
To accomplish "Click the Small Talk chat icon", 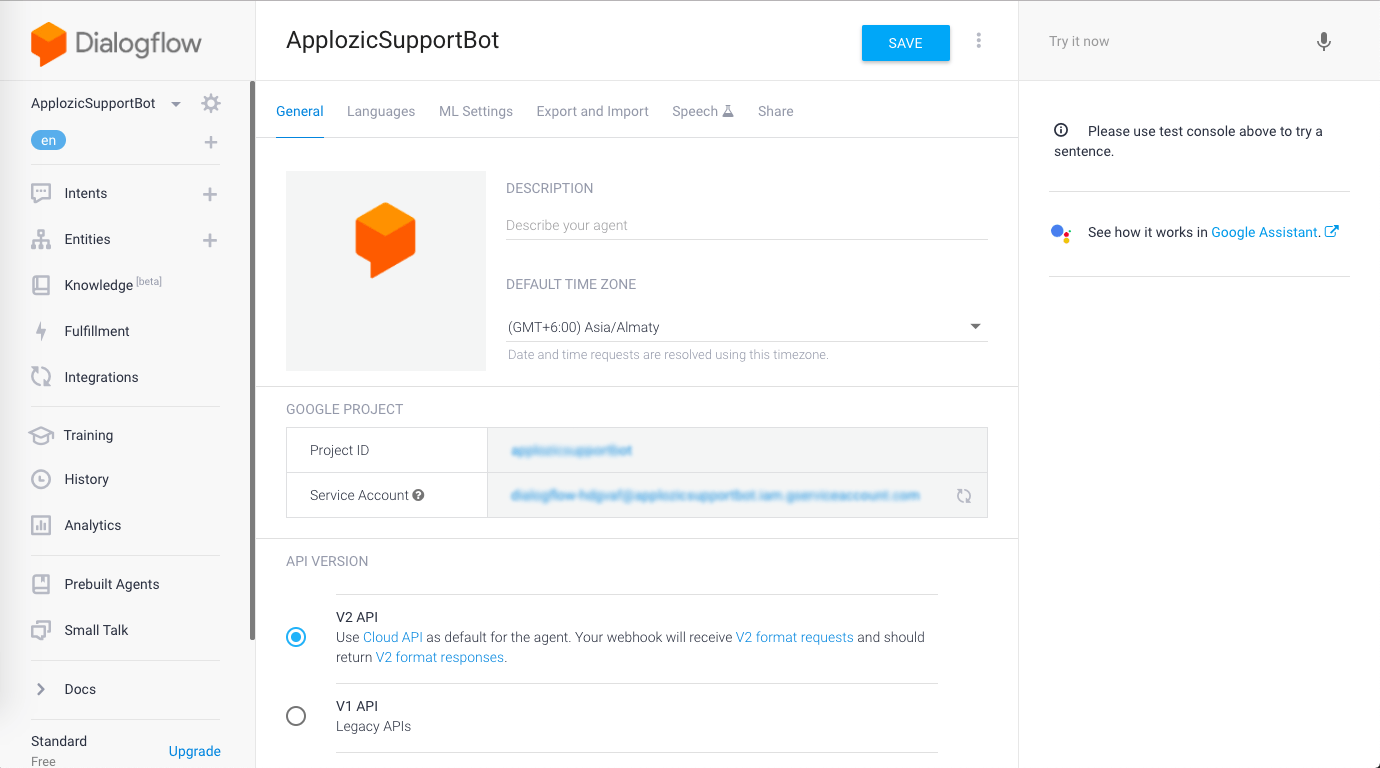I will pyautogui.click(x=41, y=630).
